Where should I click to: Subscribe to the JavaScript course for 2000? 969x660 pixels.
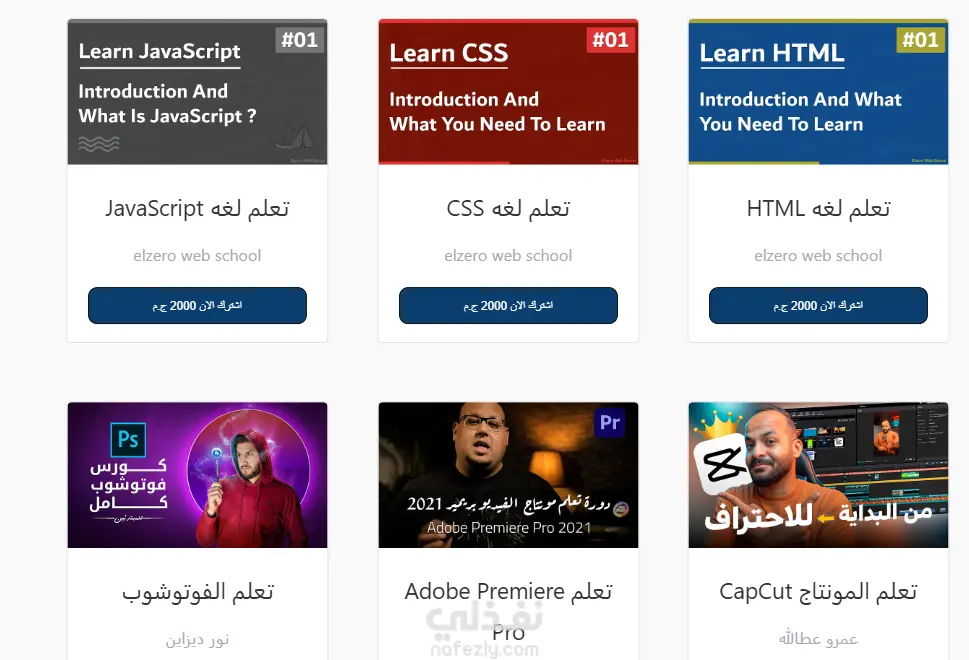(197, 305)
